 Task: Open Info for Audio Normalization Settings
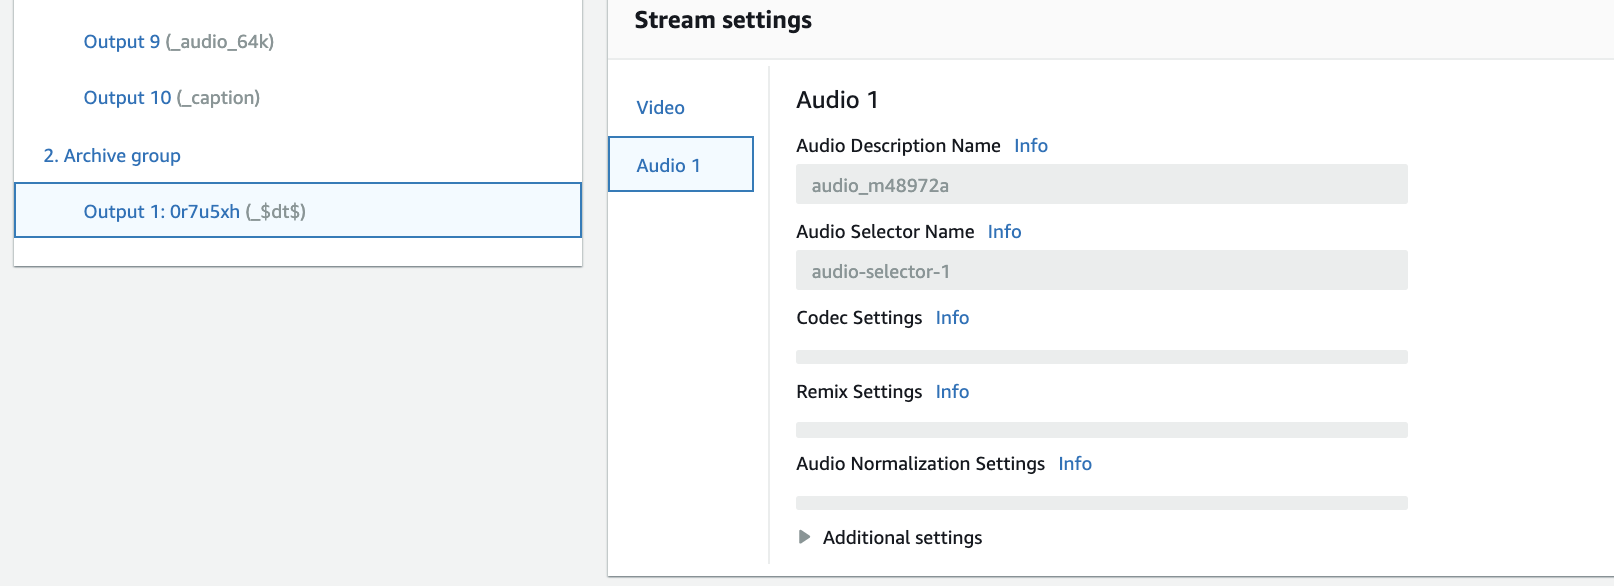1074,464
